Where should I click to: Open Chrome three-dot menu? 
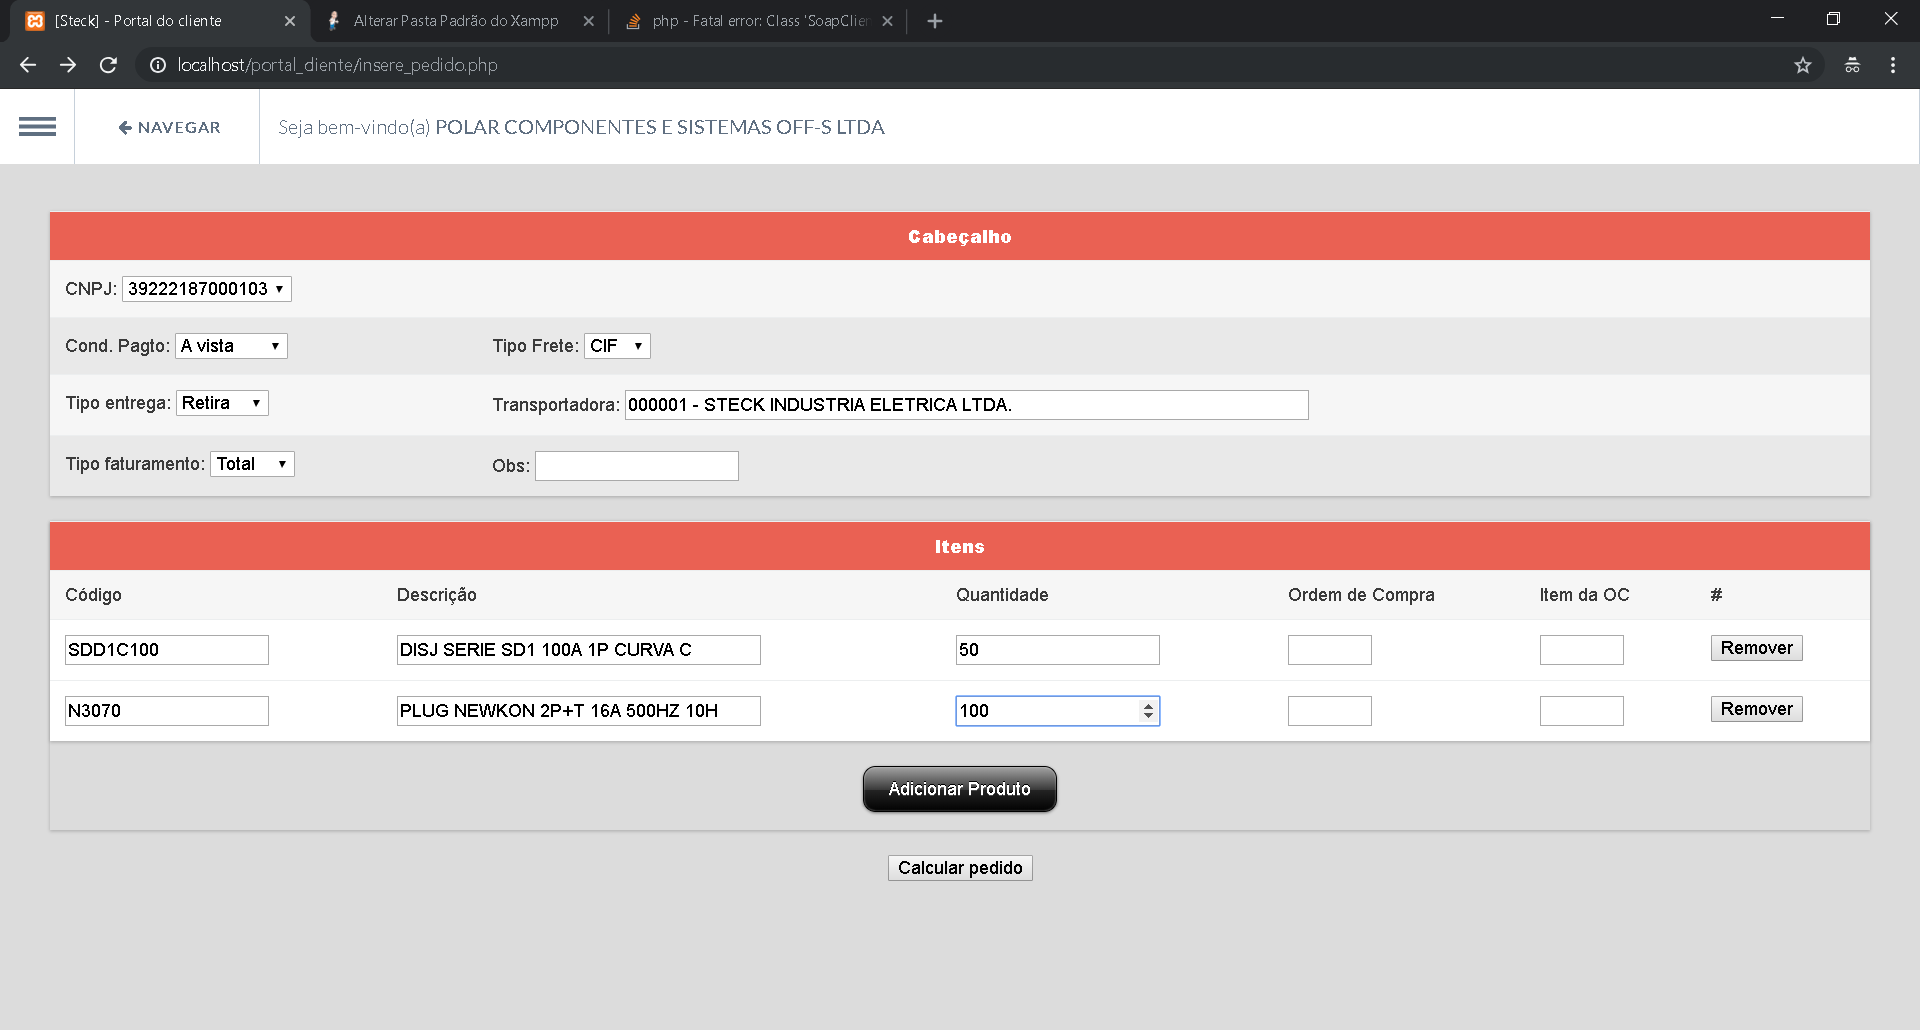1892,65
